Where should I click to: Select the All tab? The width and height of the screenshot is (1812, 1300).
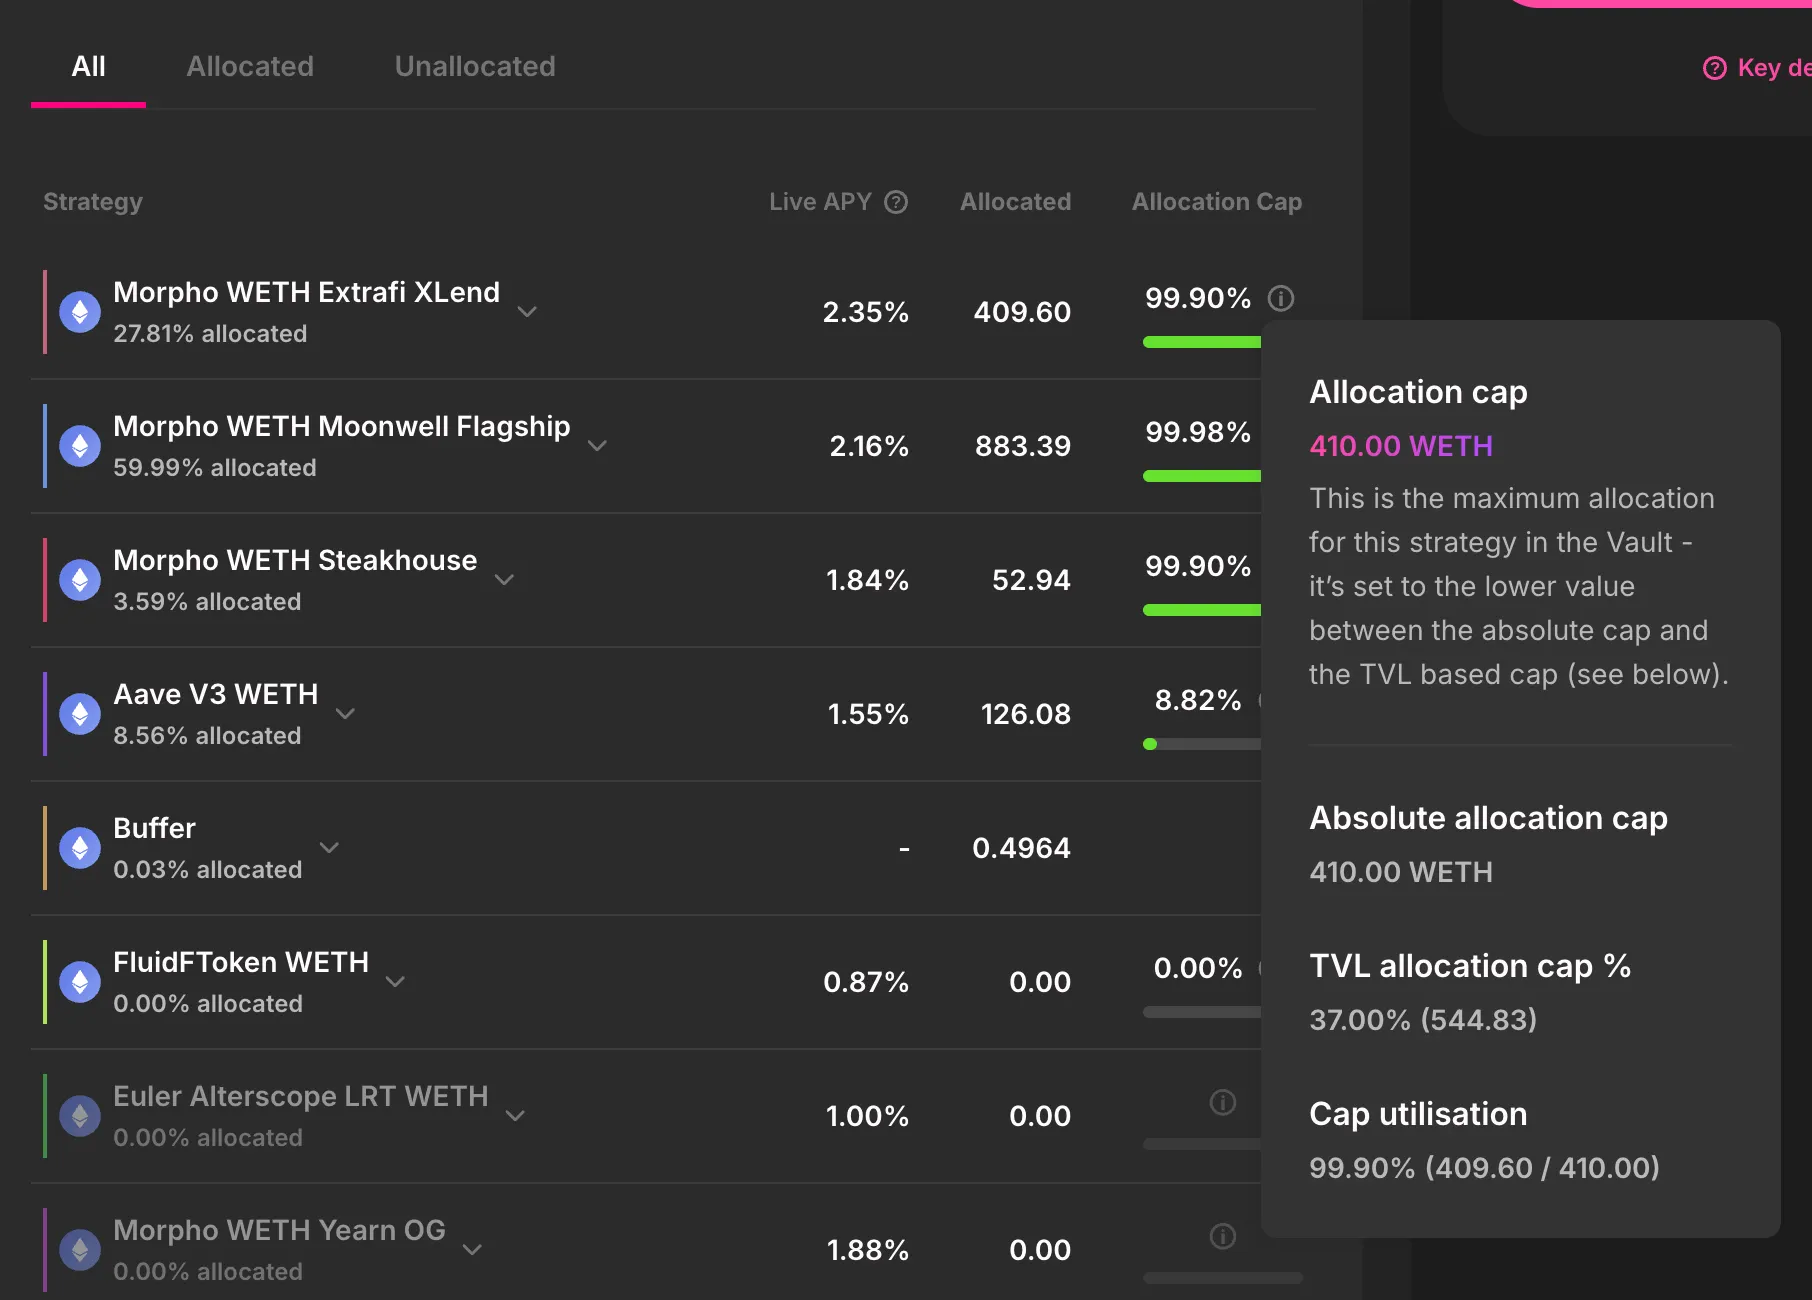tap(88, 67)
